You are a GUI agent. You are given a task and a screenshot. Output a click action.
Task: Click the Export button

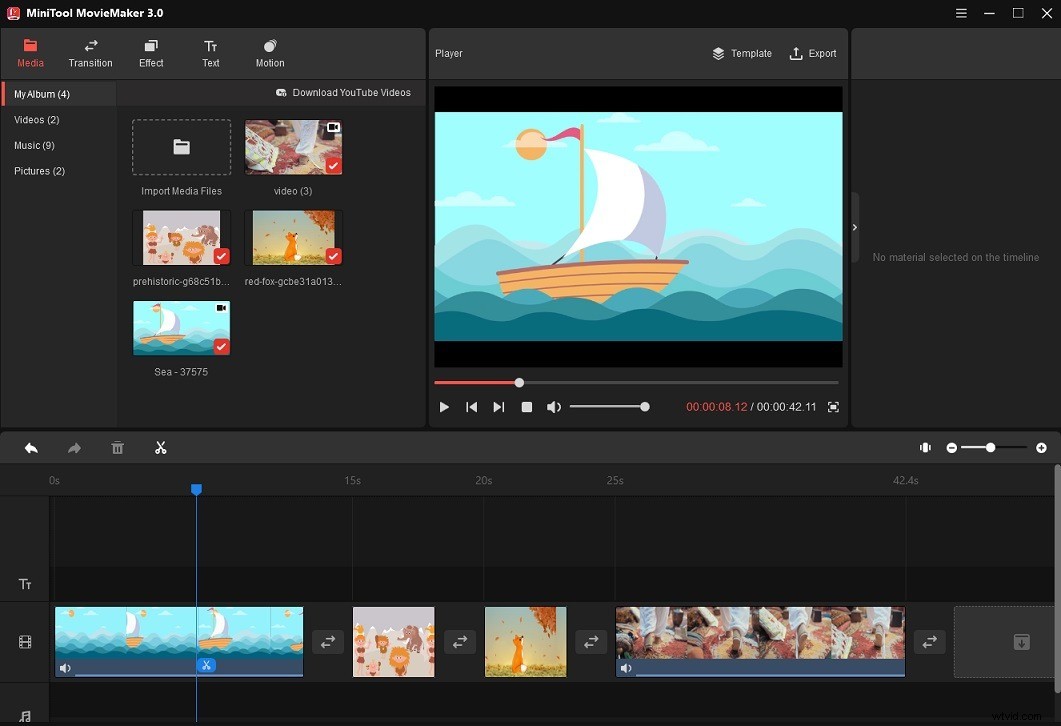(x=813, y=53)
